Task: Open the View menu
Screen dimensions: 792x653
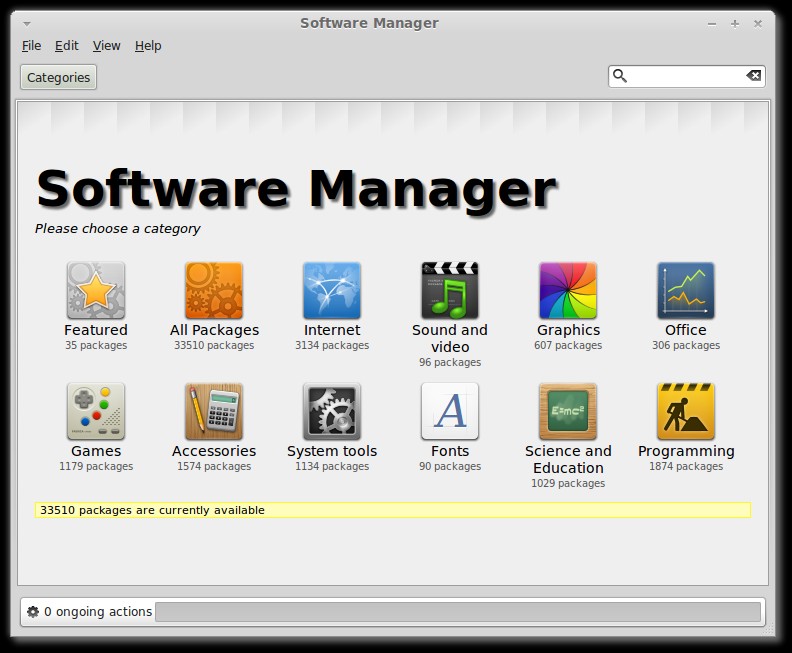Action: (107, 45)
